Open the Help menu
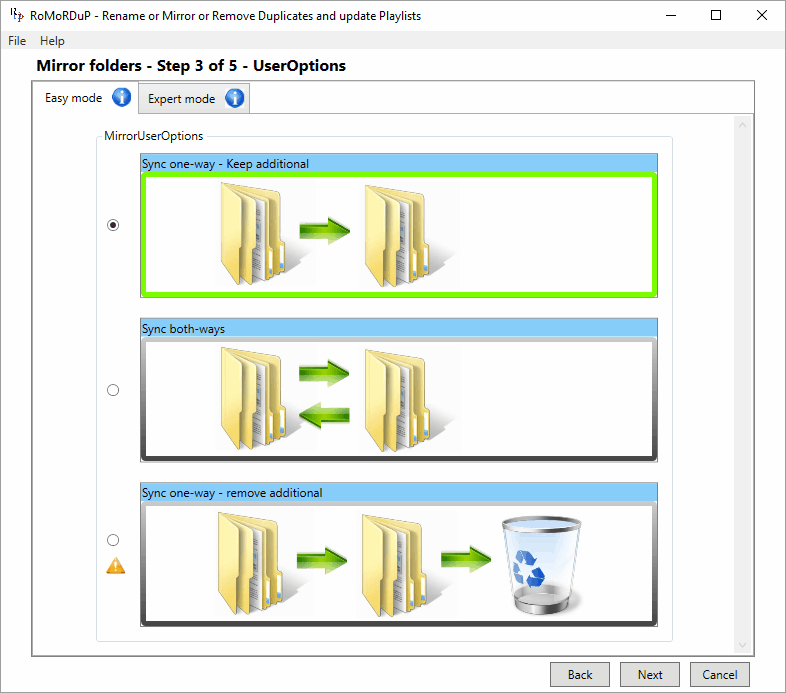This screenshot has width=786, height=693. tap(52, 41)
